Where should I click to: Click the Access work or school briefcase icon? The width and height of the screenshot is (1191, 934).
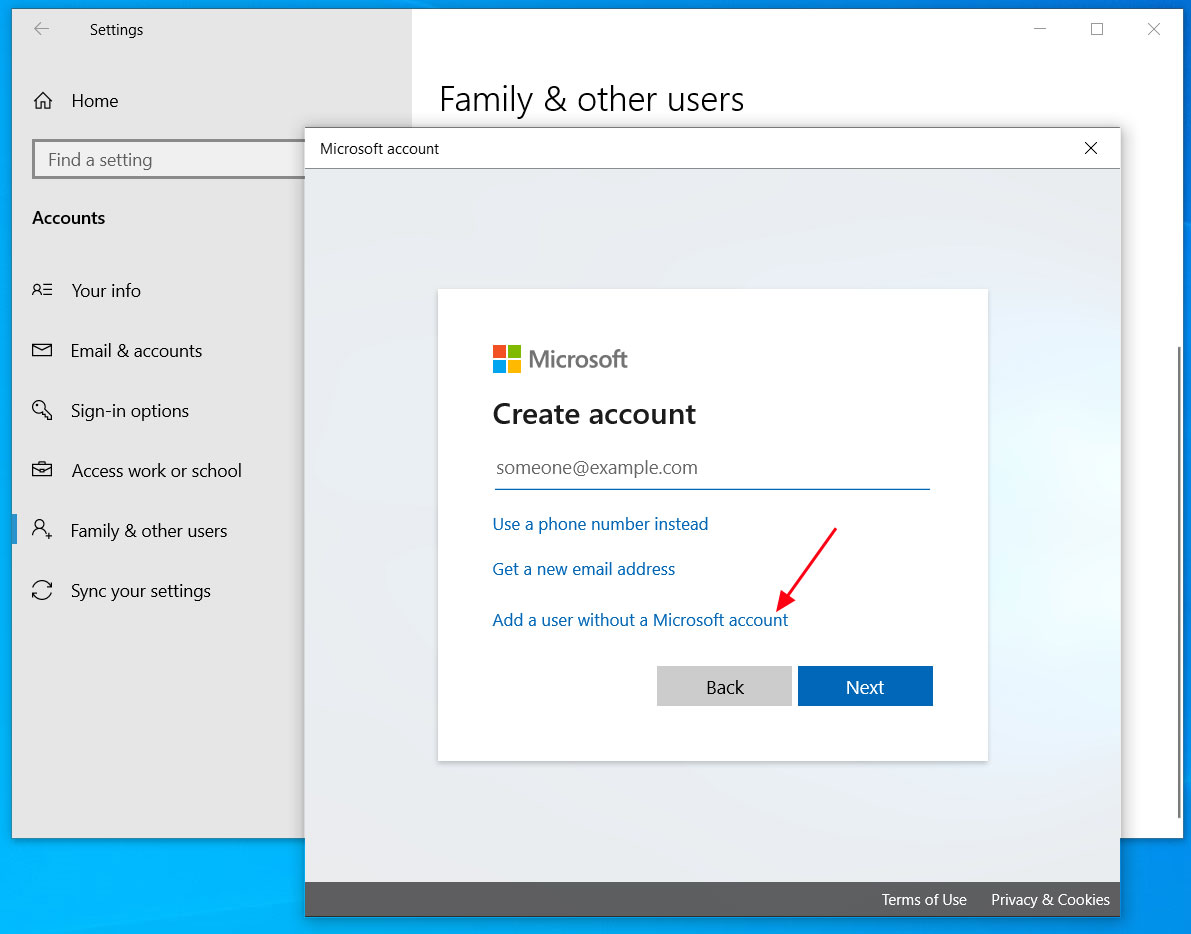42,470
